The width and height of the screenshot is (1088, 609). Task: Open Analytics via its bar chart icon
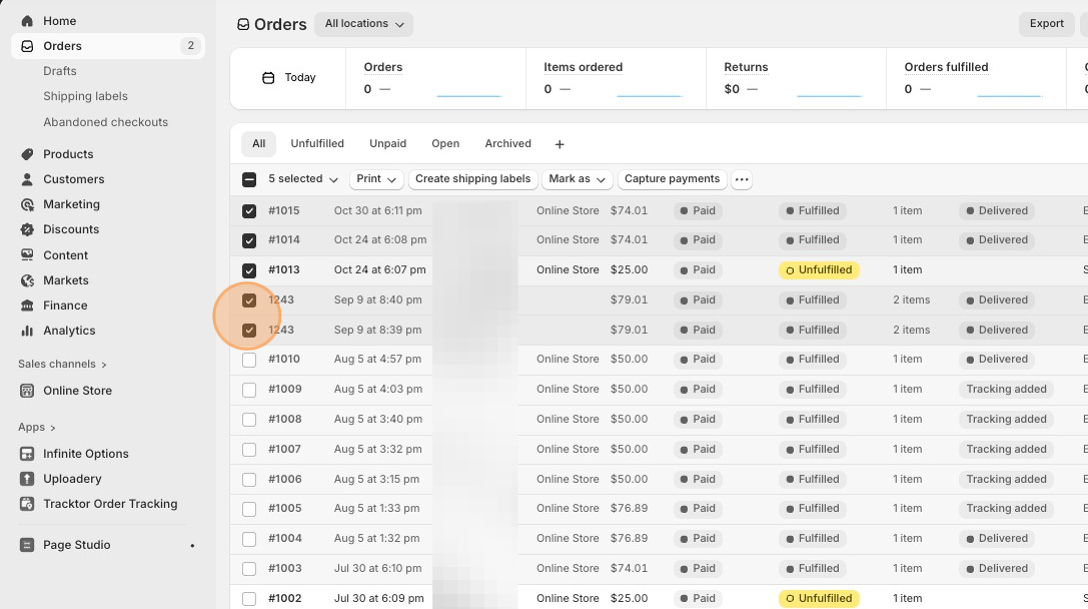point(27,330)
